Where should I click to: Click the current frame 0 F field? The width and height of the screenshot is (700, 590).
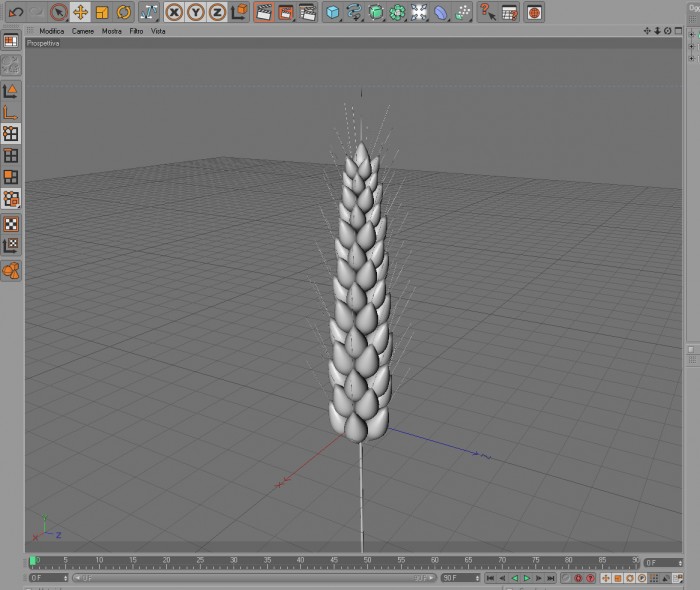[x=663, y=563]
